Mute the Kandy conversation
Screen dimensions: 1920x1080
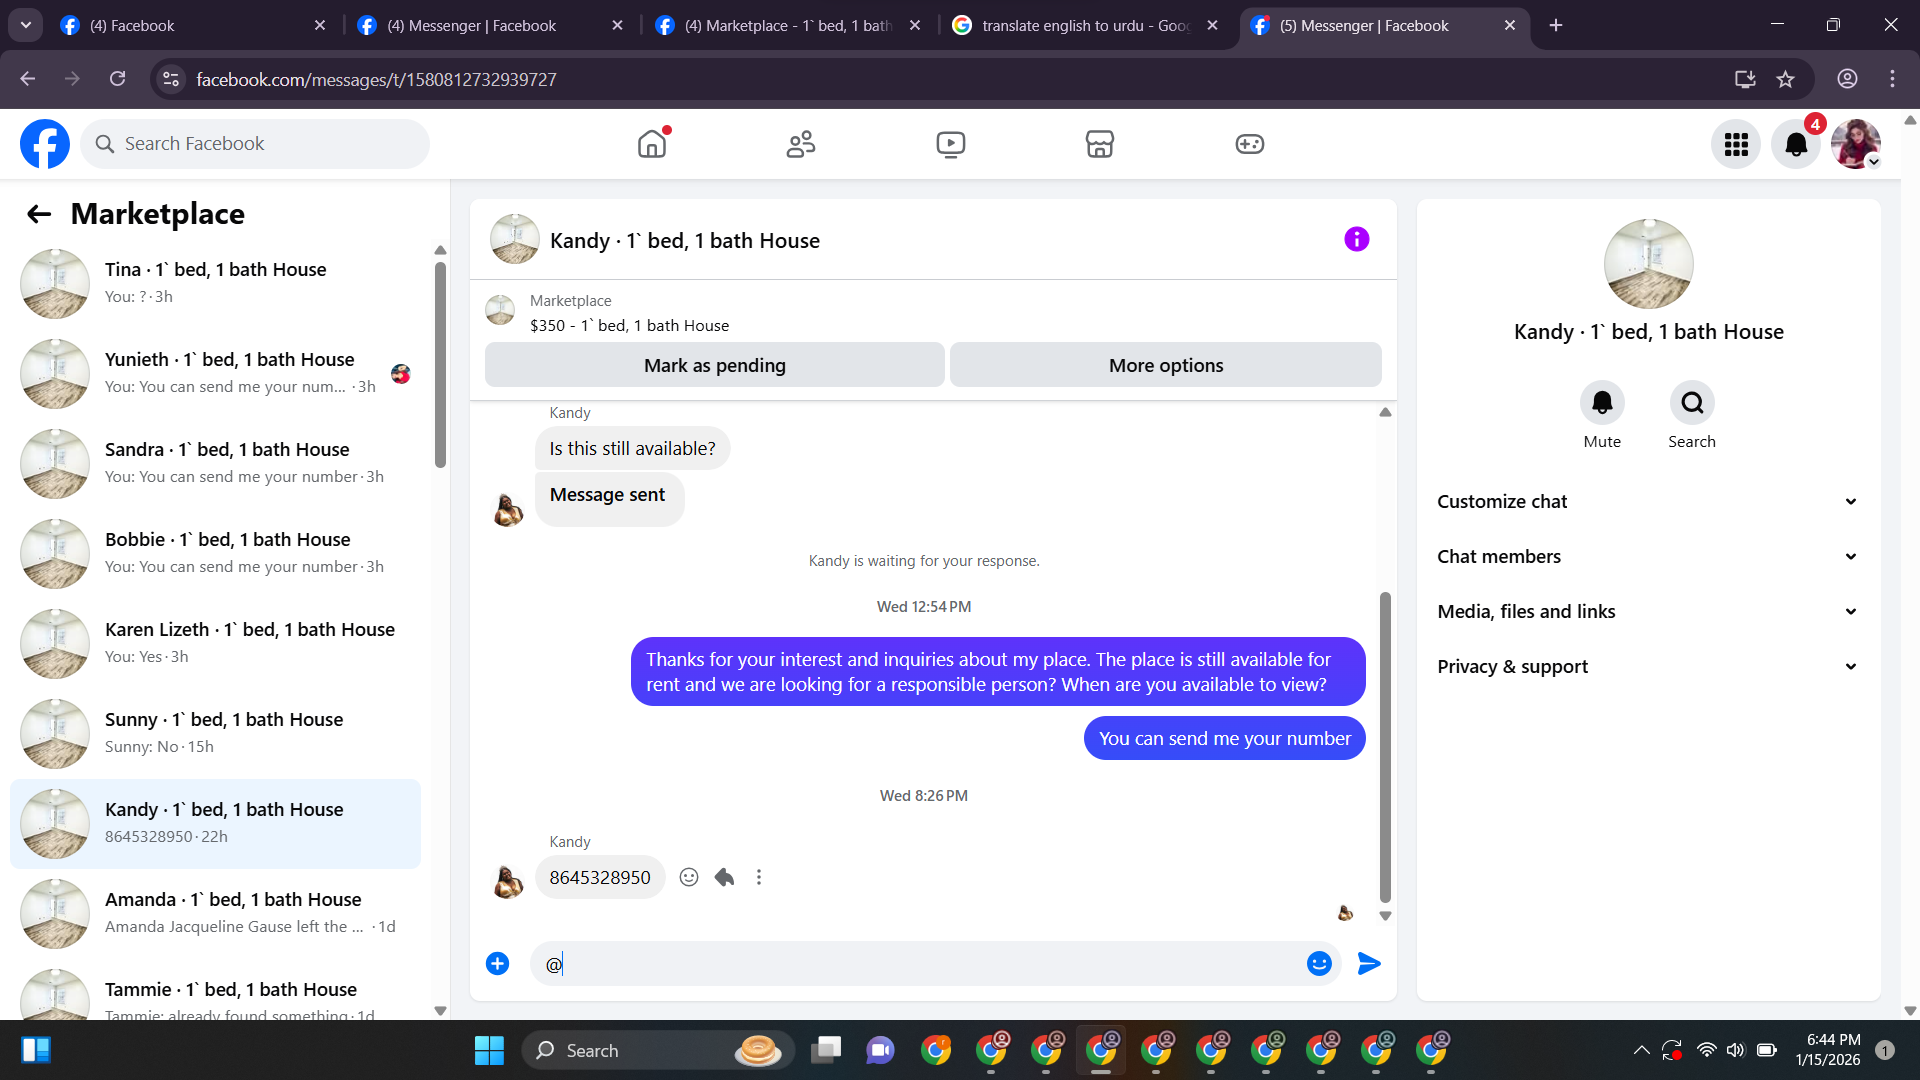(x=1601, y=403)
